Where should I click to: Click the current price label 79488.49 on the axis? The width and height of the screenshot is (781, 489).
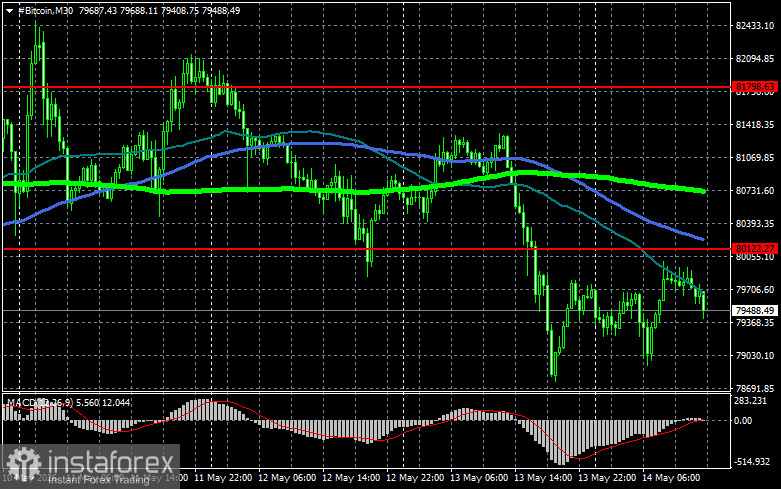tap(755, 310)
